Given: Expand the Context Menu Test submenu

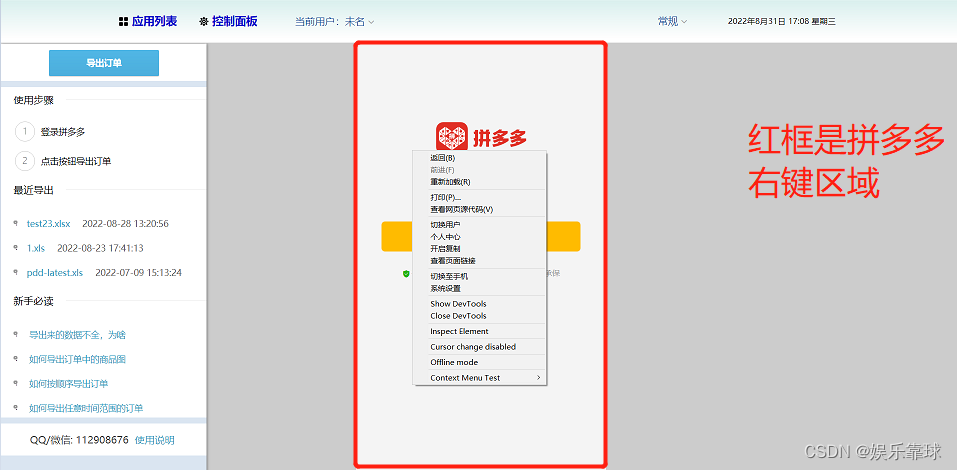Looking at the screenshot, I should point(480,378).
